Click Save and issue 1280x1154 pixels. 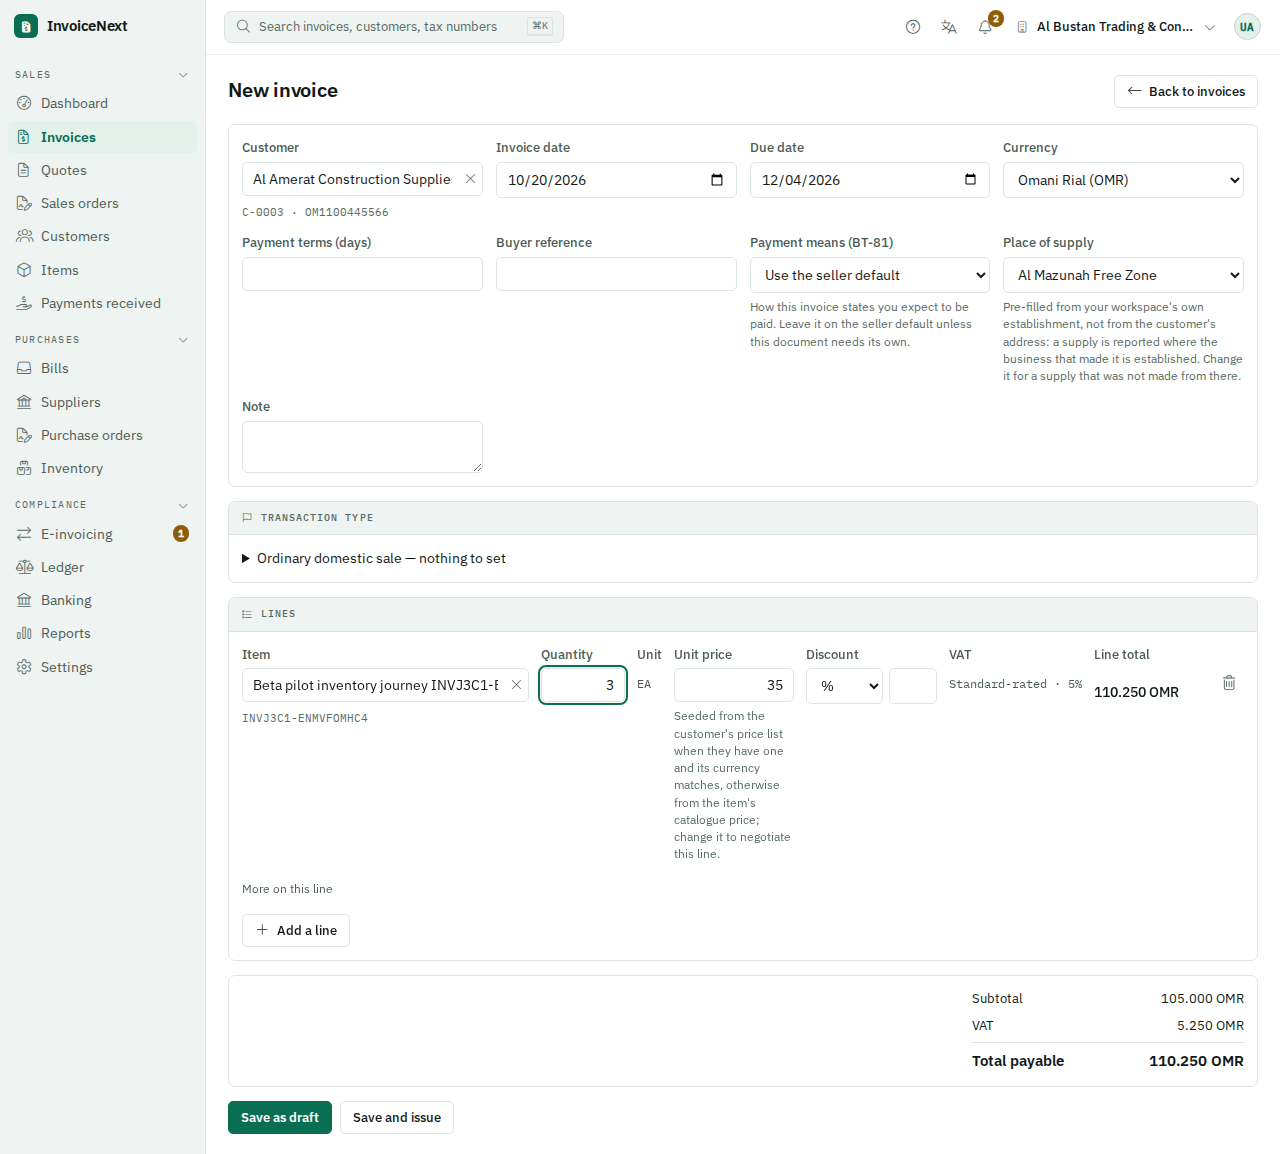click(x=397, y=1118)
